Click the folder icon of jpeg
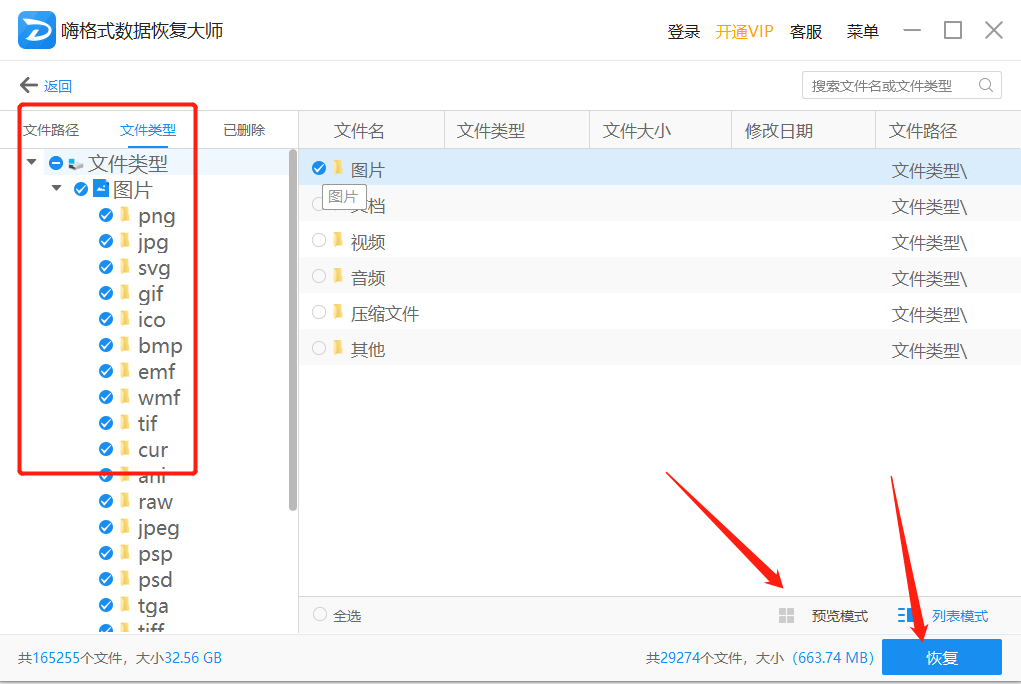 pos(124,527)
